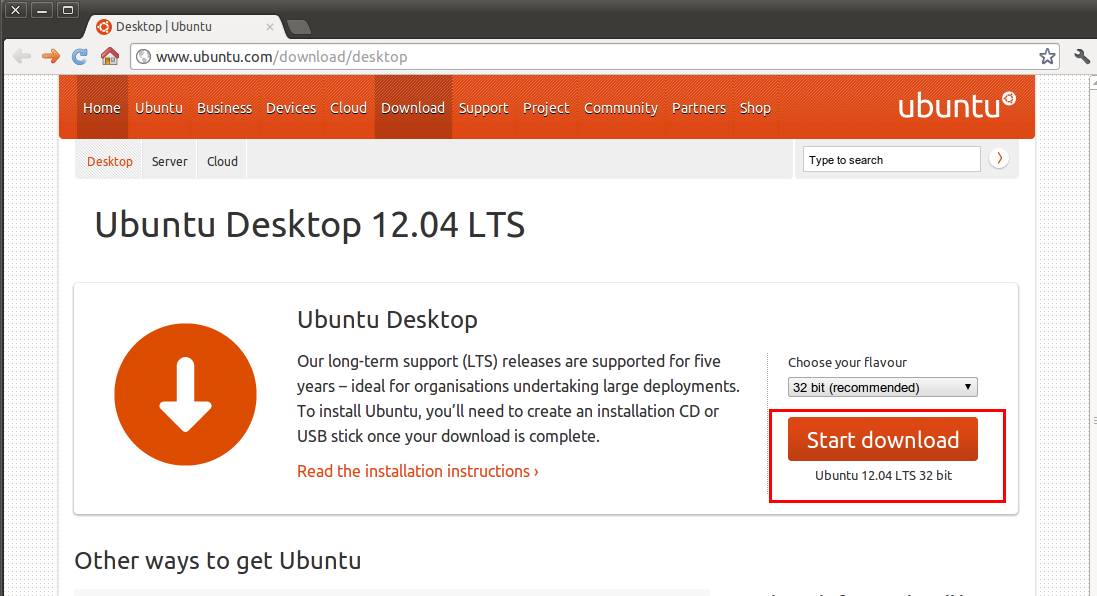Focus the Type to search field

891,159
